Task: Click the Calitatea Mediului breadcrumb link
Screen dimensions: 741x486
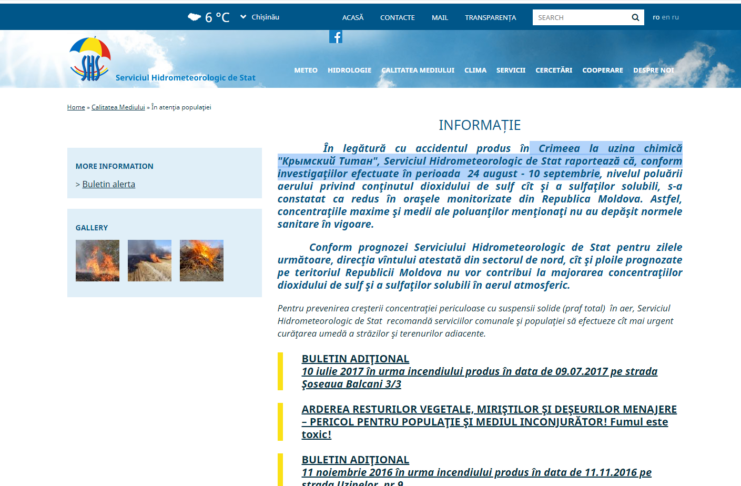Action: pos(118,107)
